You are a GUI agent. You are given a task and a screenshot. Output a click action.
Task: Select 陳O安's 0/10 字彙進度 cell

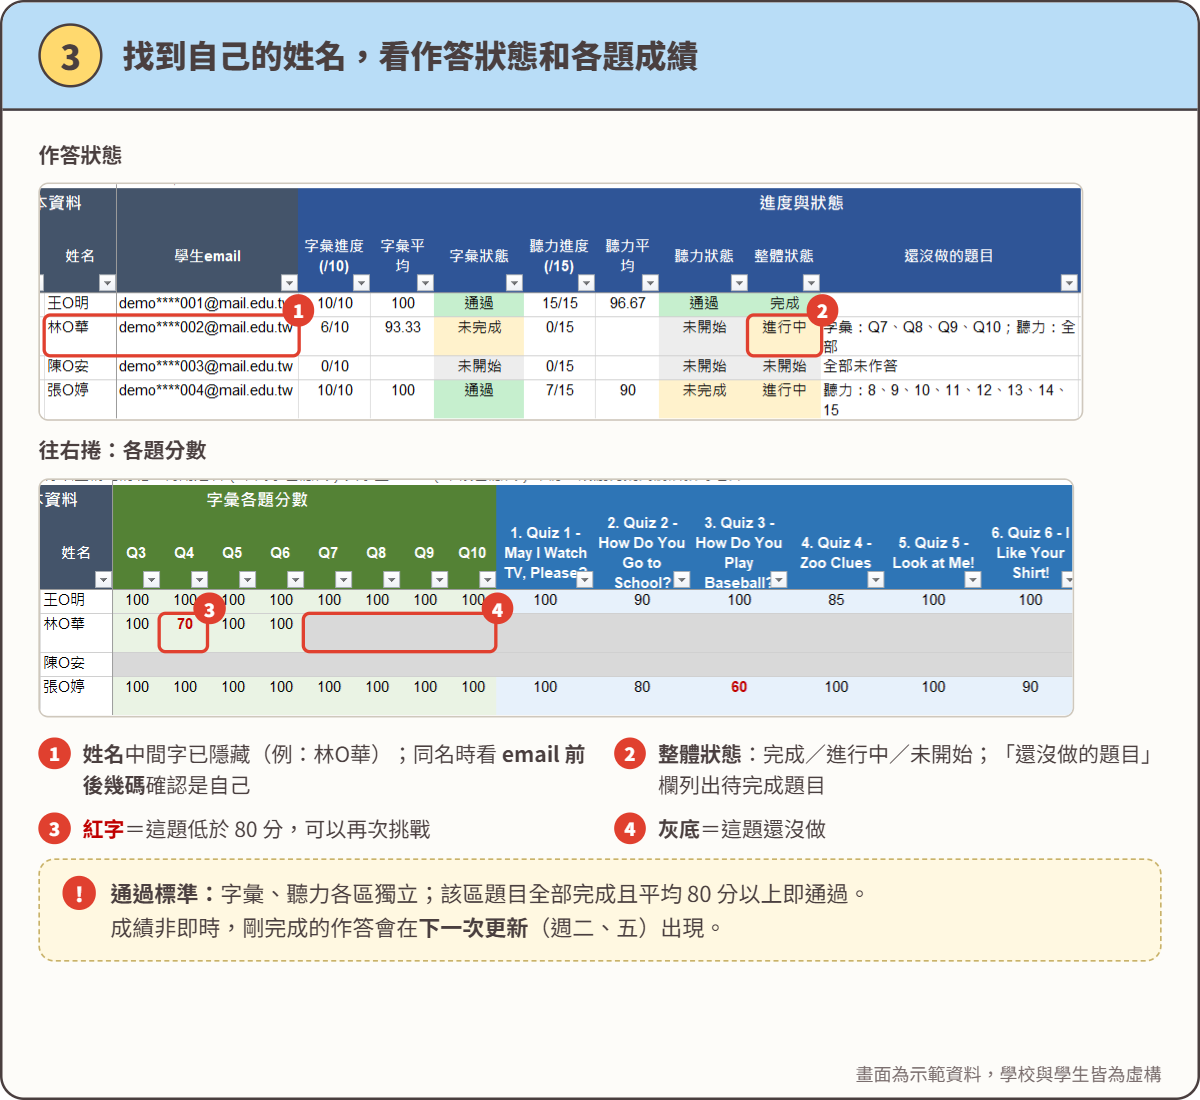click(x=335, y=366)
